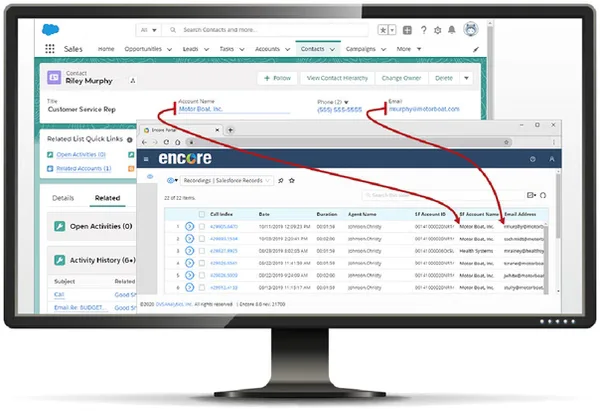Play the recording in row 1
This screenshot has width=600, height=411.
[x=189, y=227]
